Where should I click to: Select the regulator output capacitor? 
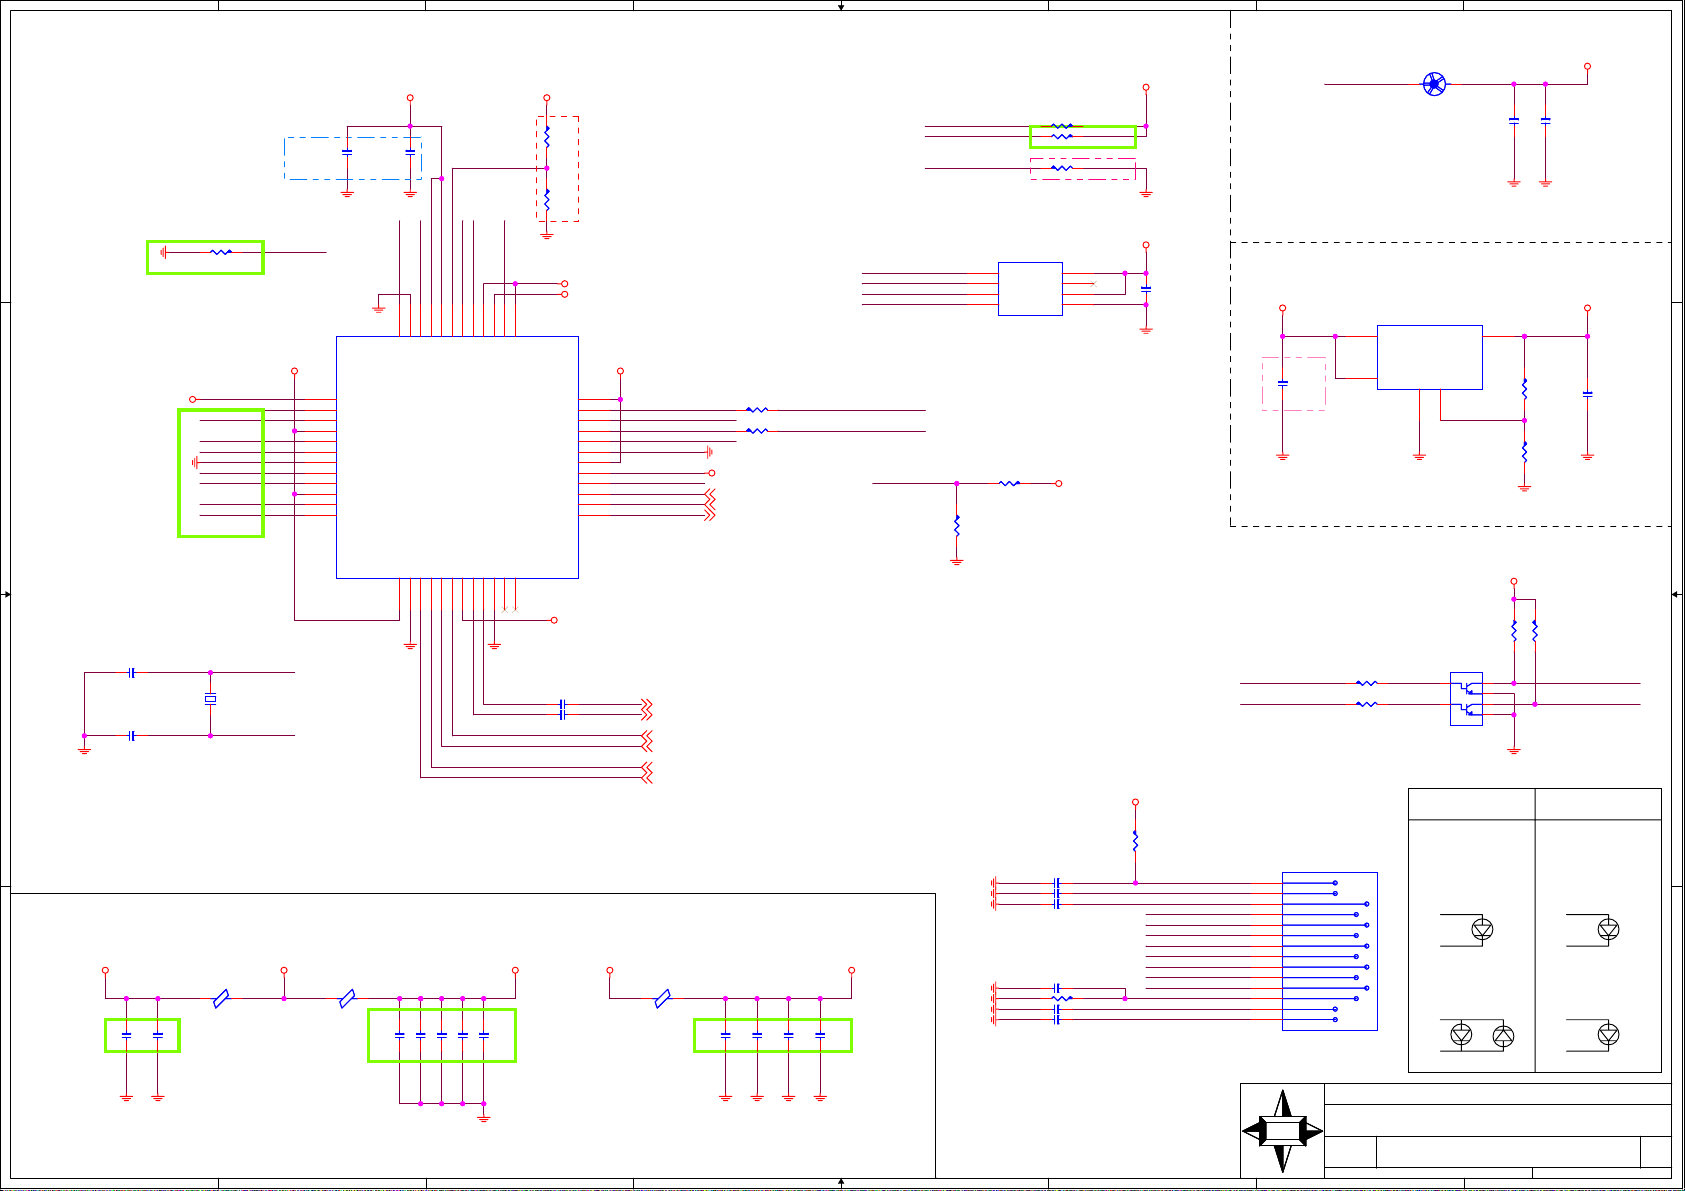click(1587, 394)
